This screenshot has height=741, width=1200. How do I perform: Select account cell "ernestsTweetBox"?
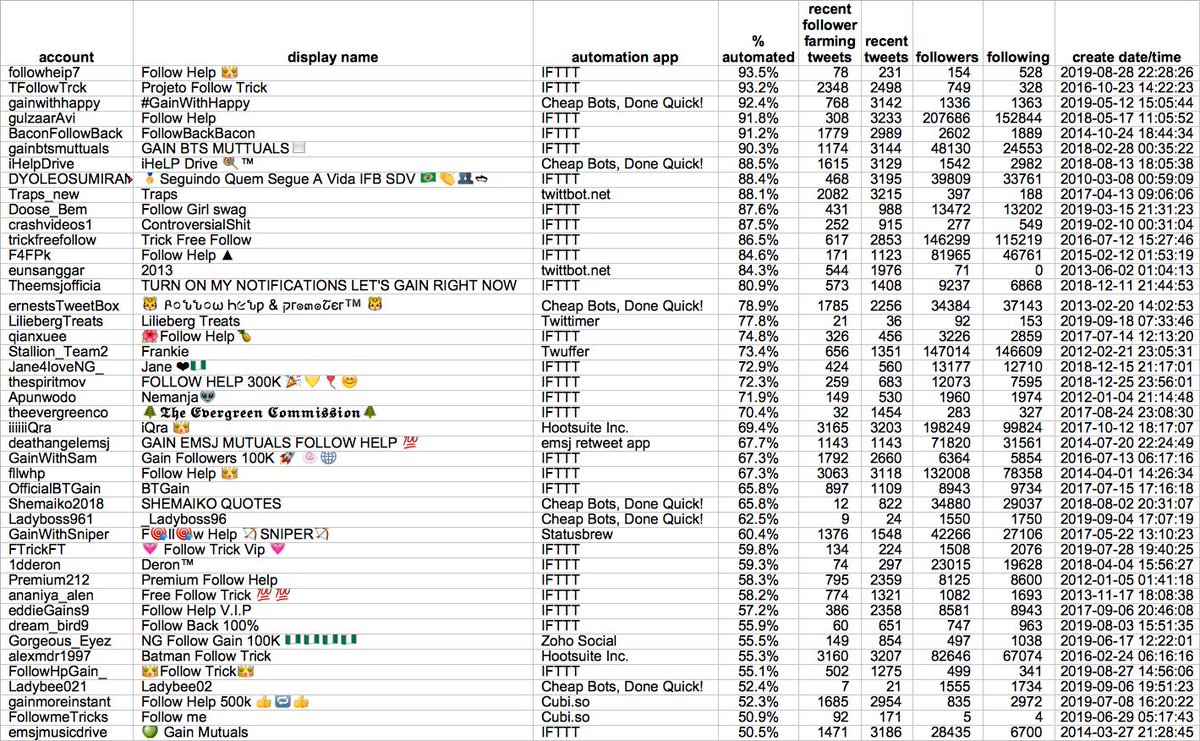pyautogui.click(x=63, y=305)
